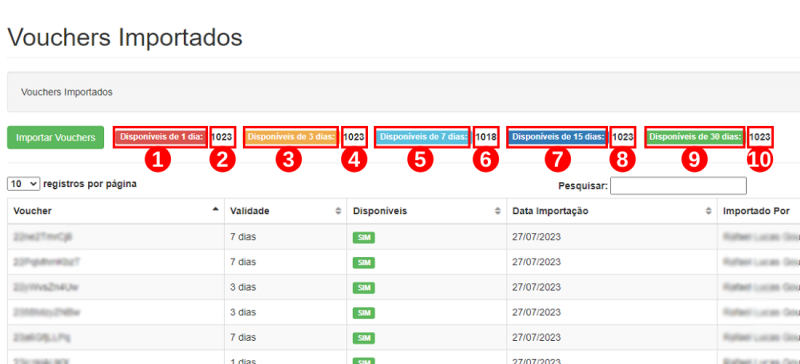Click the dark blue Disponíveis de 15 dias badge
The width and height of the screenshot is (800, 364).
pyautogui.click(x=557, y=137)
